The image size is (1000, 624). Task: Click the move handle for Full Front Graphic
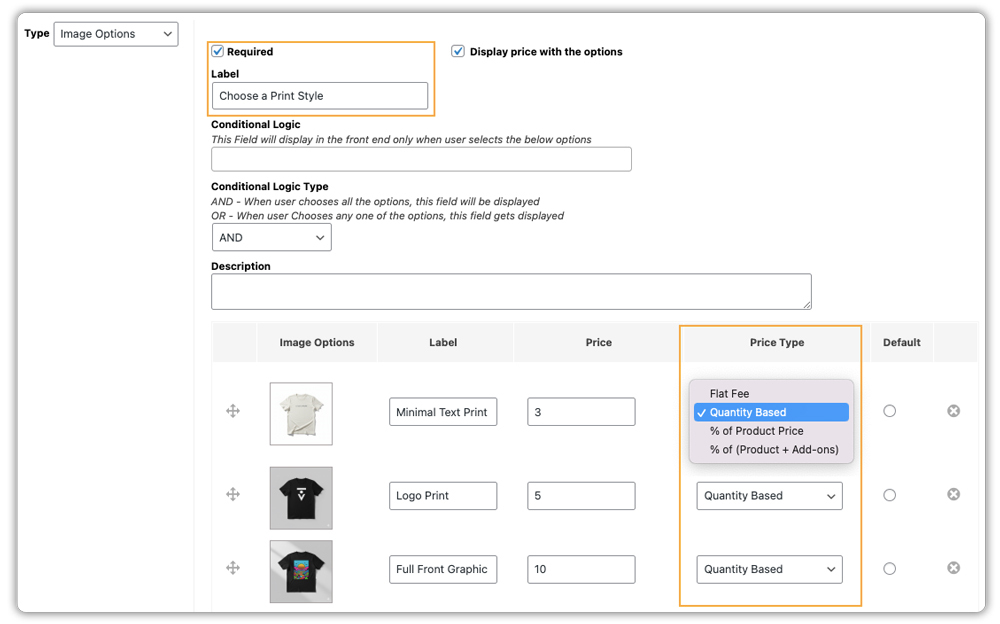232,568
